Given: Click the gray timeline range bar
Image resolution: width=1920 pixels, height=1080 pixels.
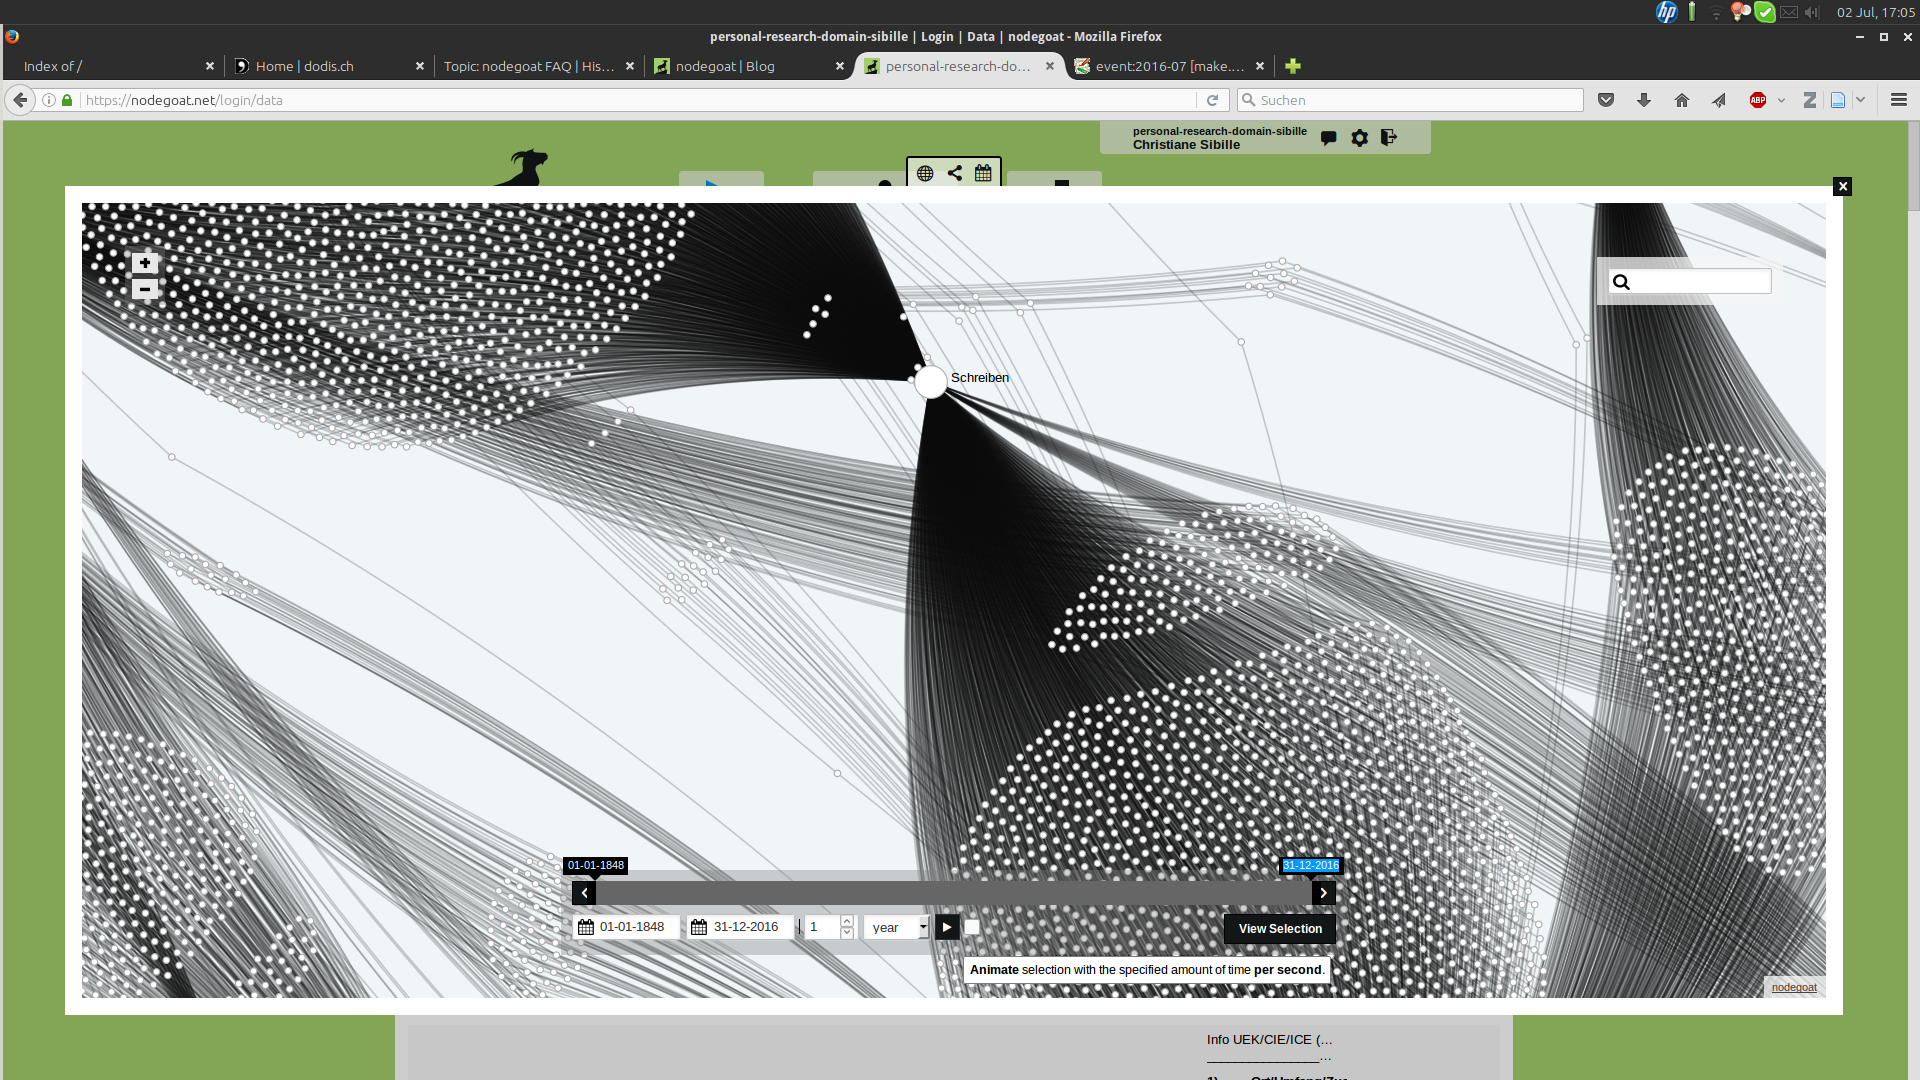Looking at the screenshot, I should click(x=954, y=893).
